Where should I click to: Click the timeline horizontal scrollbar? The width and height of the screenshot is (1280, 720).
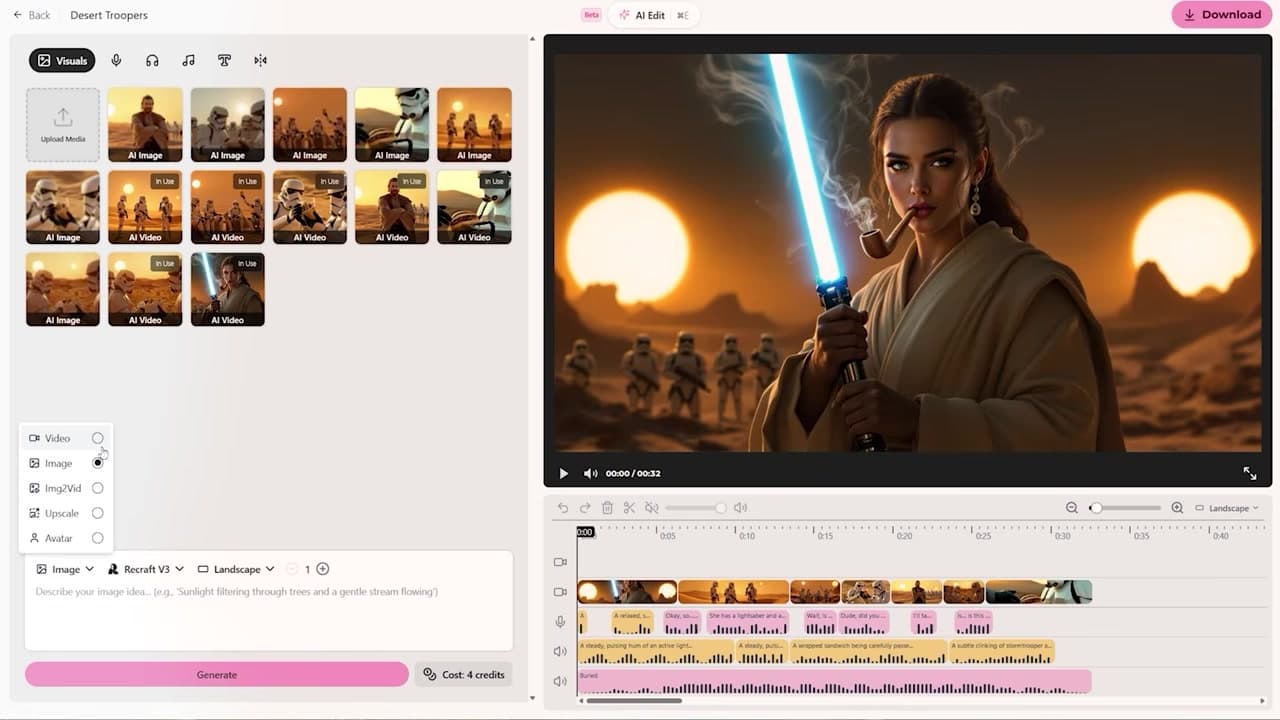click(634, 701)
